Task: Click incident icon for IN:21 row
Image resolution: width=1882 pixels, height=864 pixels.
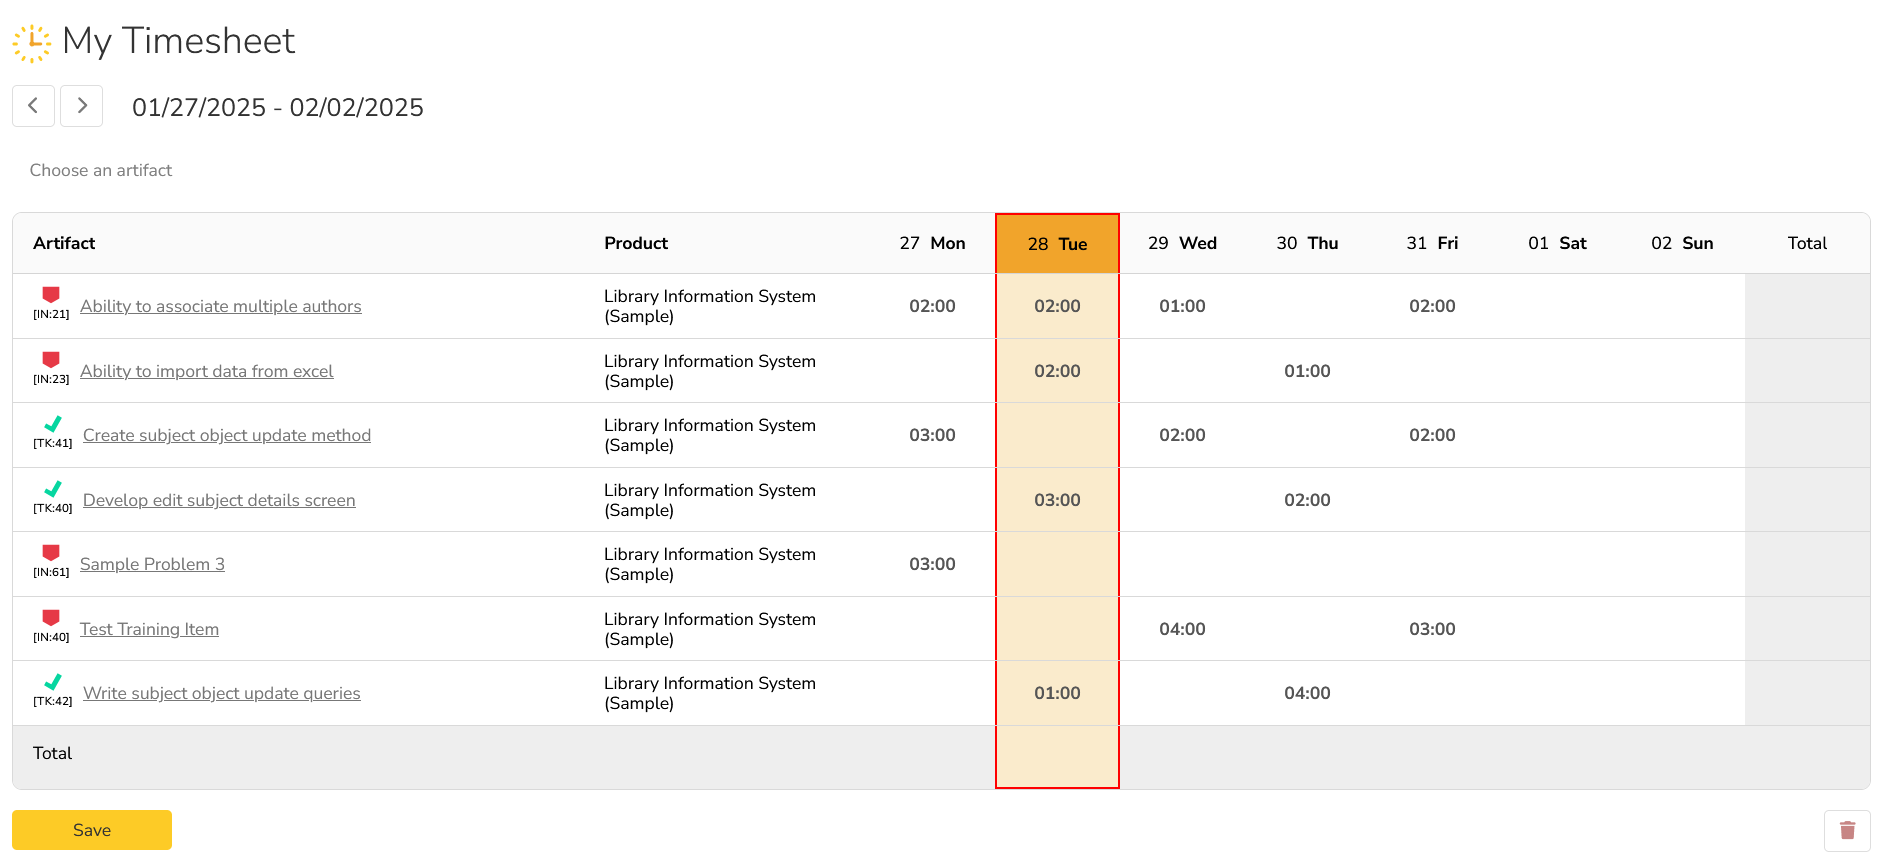Action: pos(51,295)
